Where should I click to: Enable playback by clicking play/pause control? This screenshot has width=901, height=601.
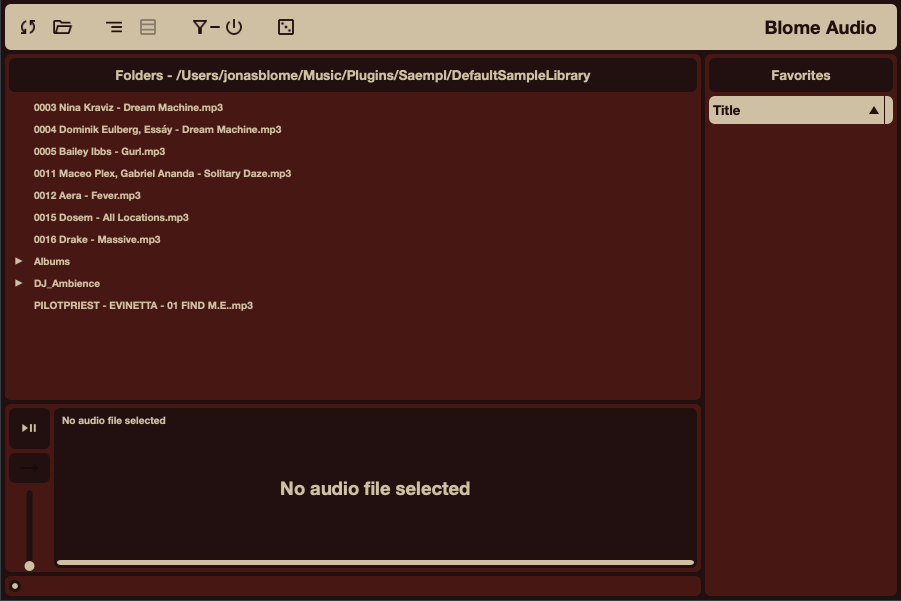(x=29, y=428)
